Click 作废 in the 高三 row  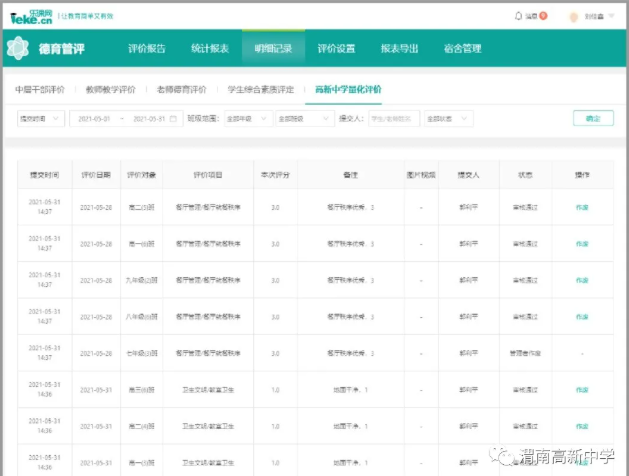coord(582,390)
